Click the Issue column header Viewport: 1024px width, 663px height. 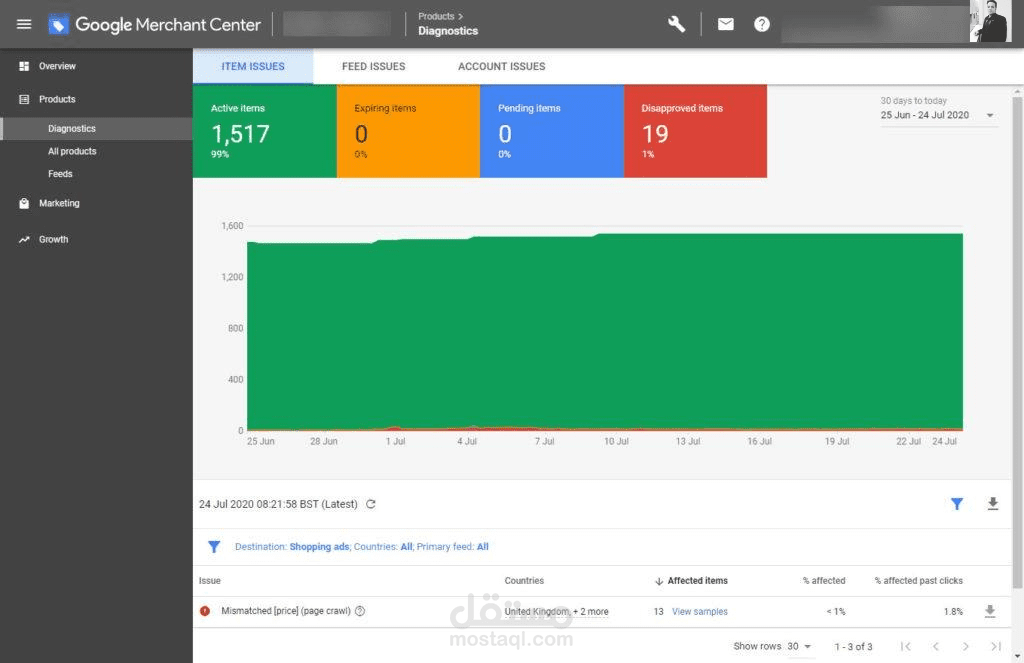click(210, 581)
